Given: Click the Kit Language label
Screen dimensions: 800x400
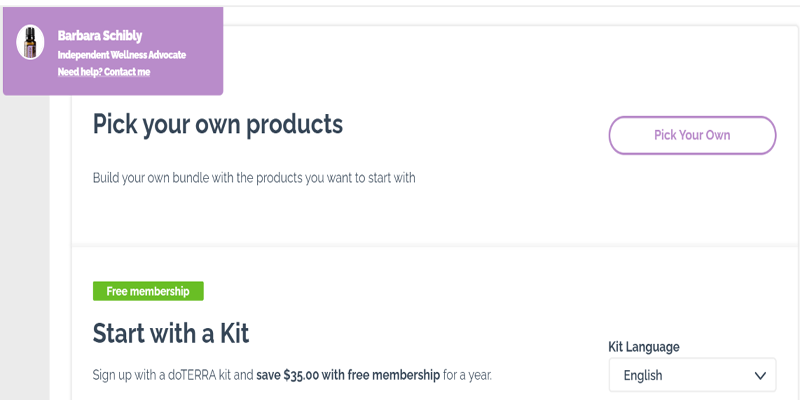Looking at the screenshot, I should [643, 347].
